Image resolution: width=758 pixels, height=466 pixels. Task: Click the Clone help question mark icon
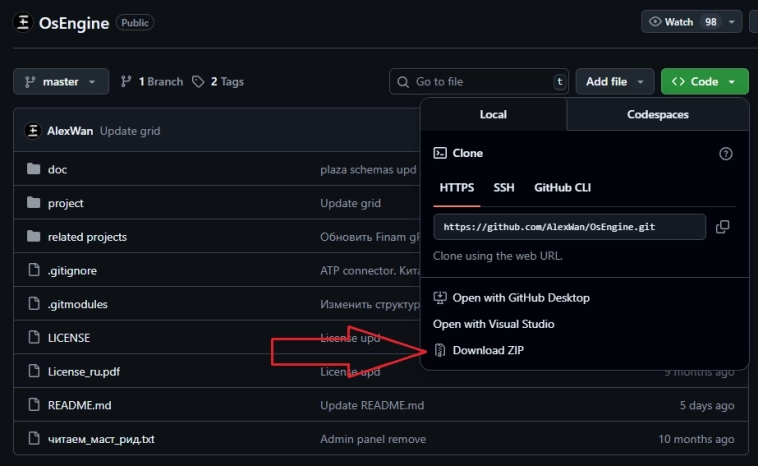(x=725, y=154)
